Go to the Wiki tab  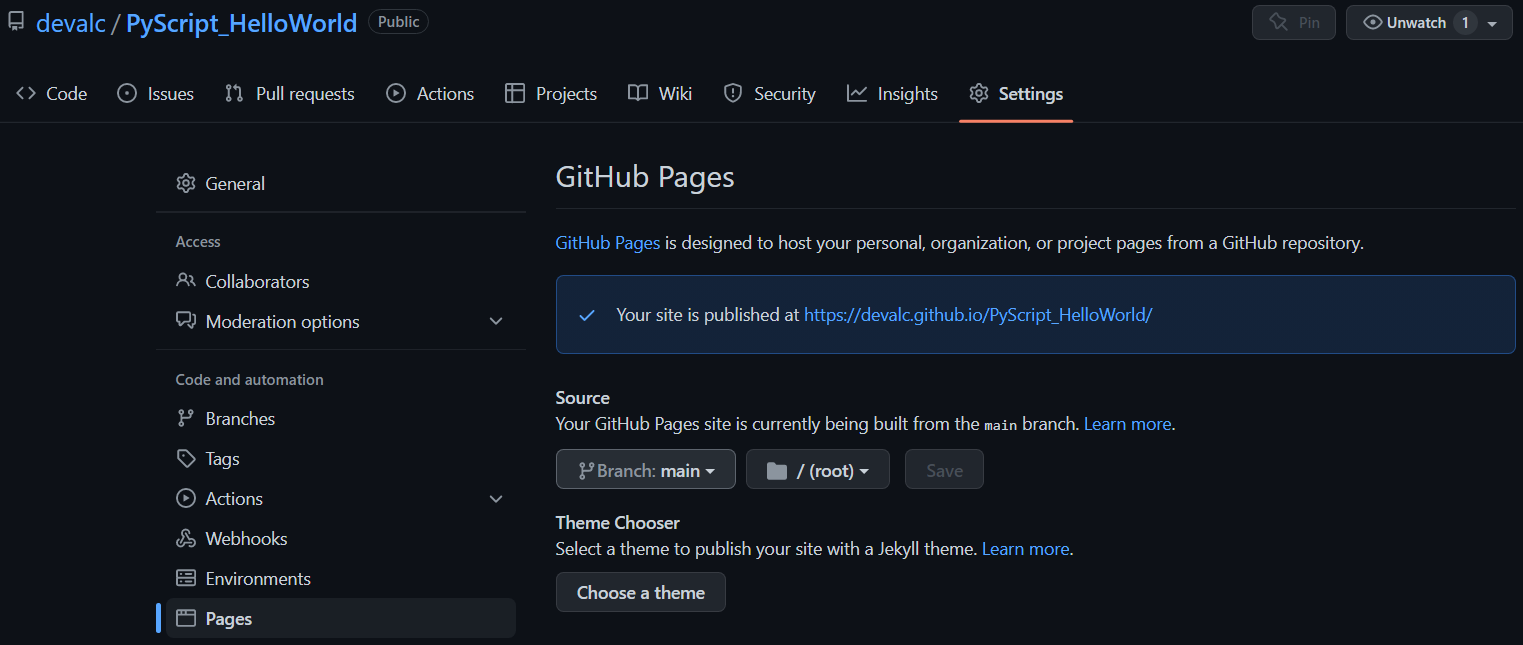660,93
